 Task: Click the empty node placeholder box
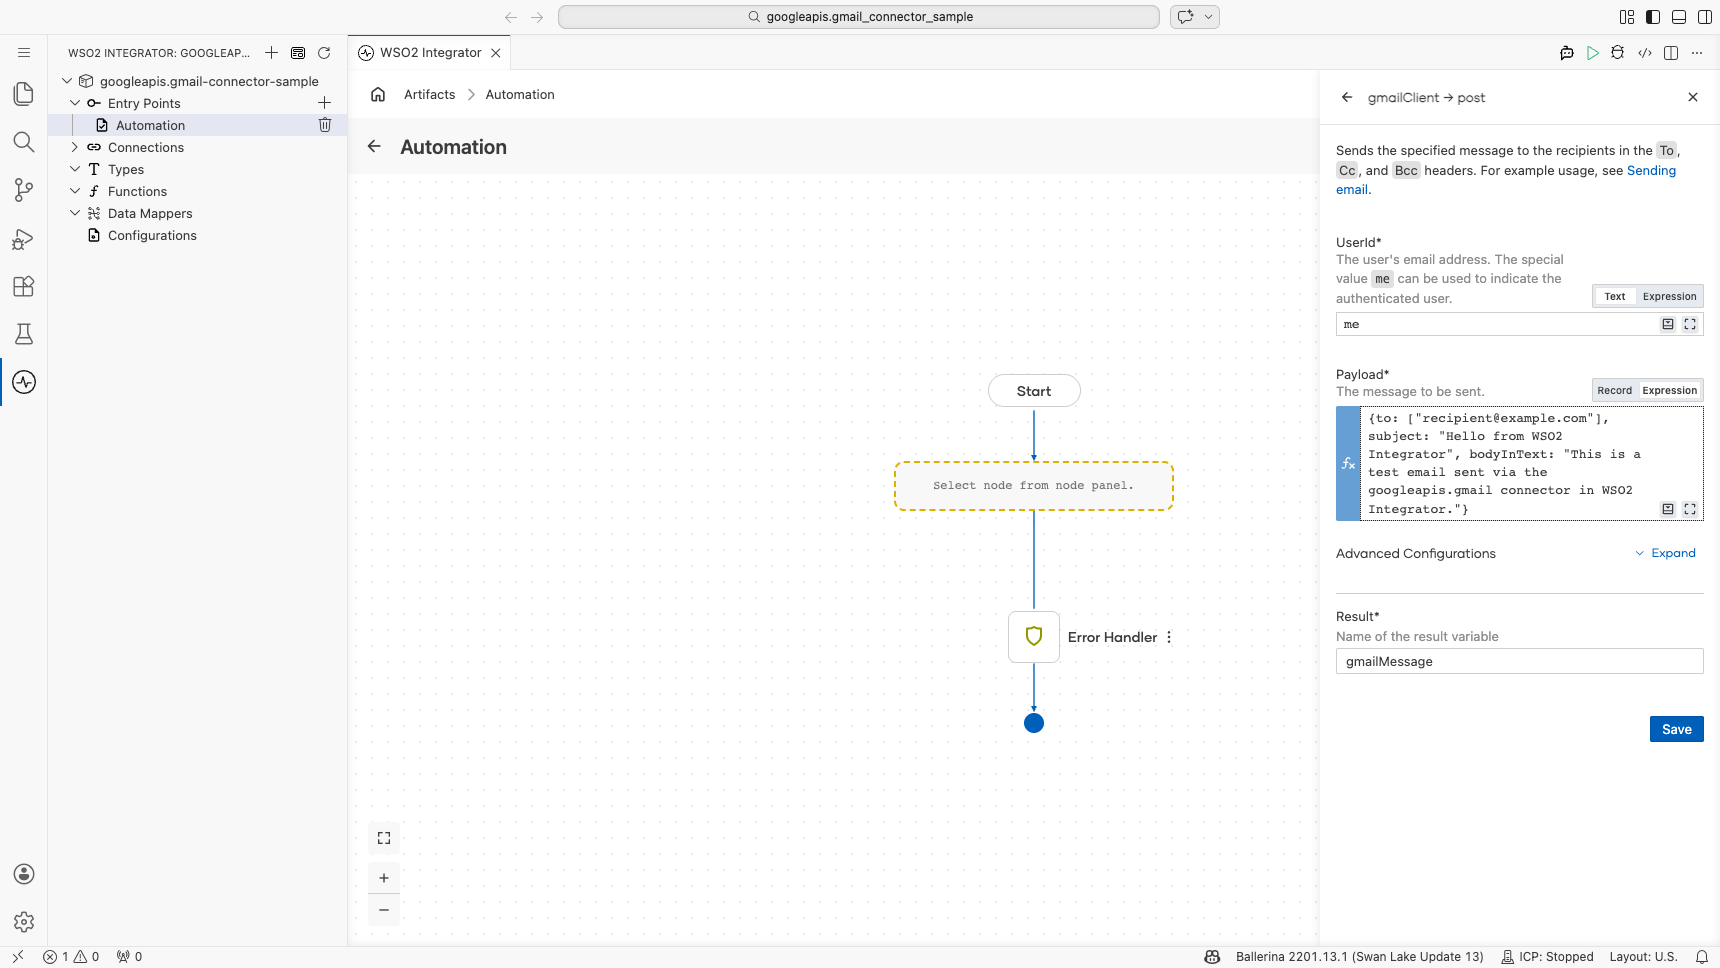click(x=1034, y=486)
